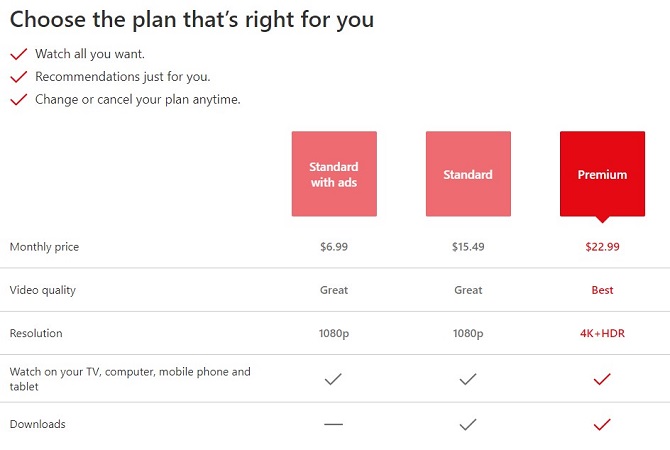The width and height of the screenshot is (670, 450).
Task: Click checkmark next to Recommendations just for you
Action: [18, 77]
